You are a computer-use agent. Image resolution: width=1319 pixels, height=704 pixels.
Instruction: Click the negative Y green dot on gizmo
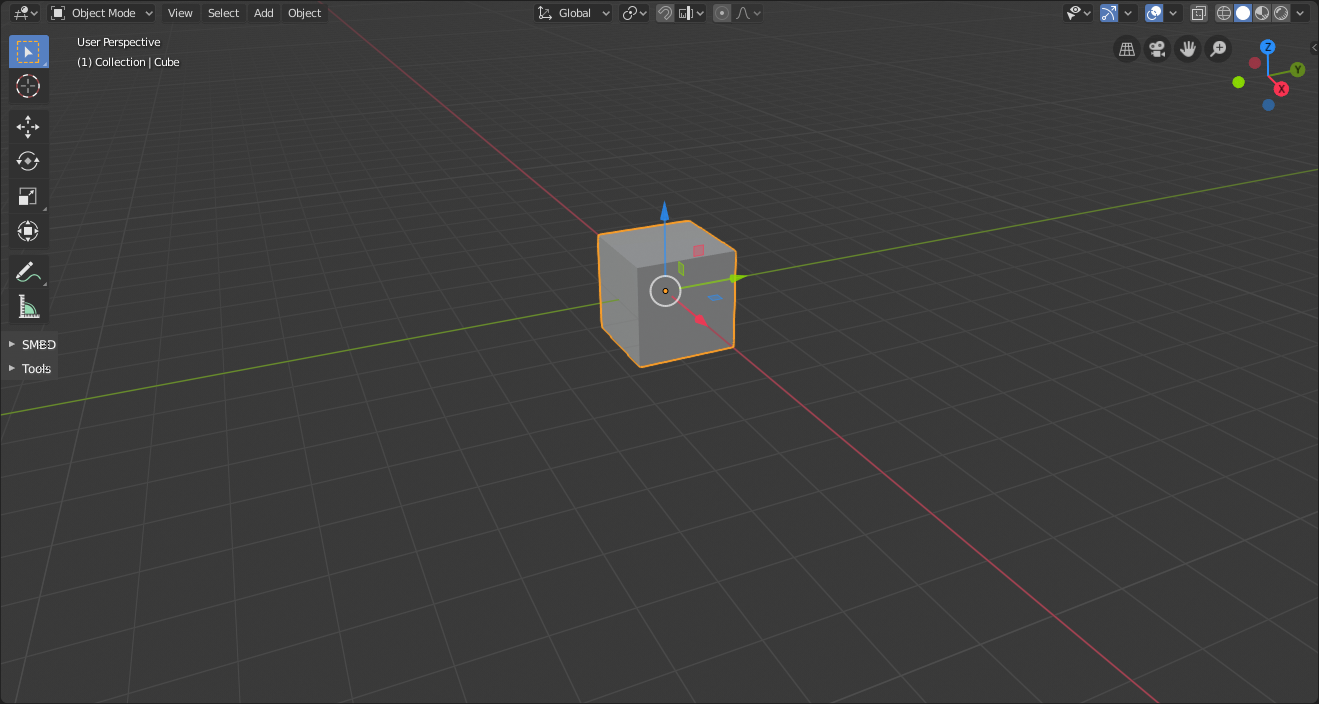pyautogui.click(x=1238, y=82)
